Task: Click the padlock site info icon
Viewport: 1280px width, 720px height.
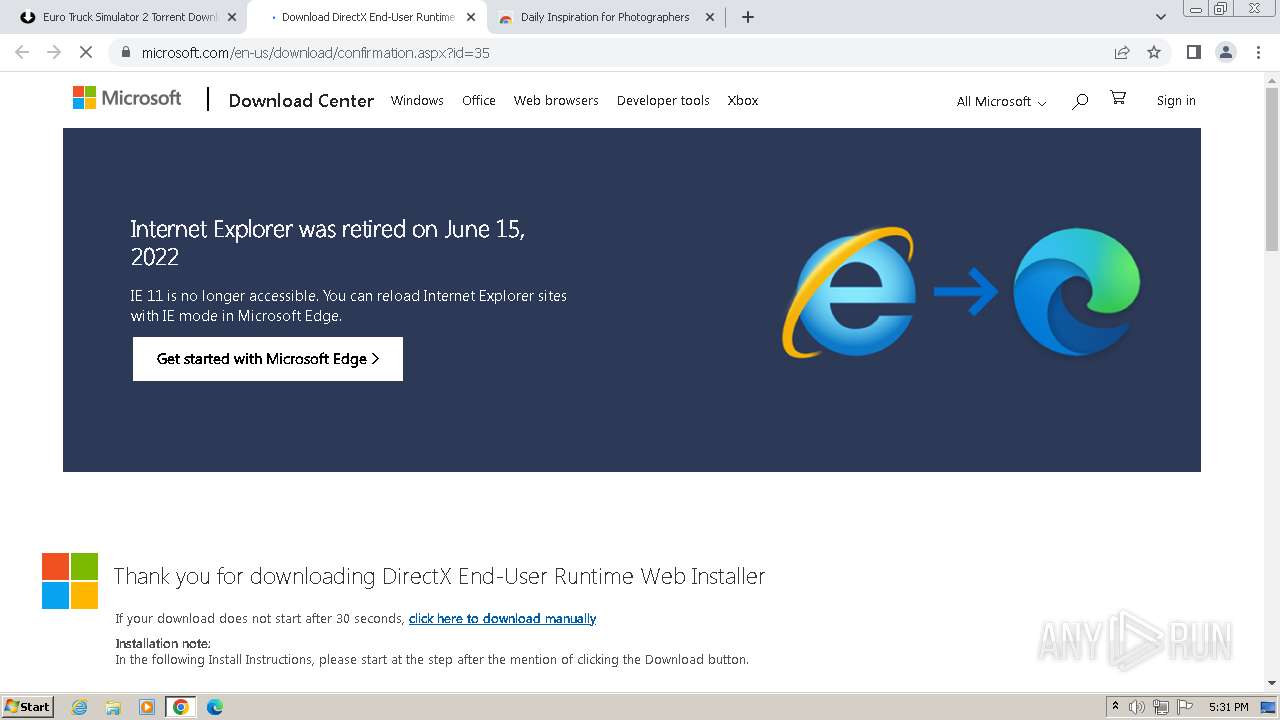Action: tap(125, 52)
